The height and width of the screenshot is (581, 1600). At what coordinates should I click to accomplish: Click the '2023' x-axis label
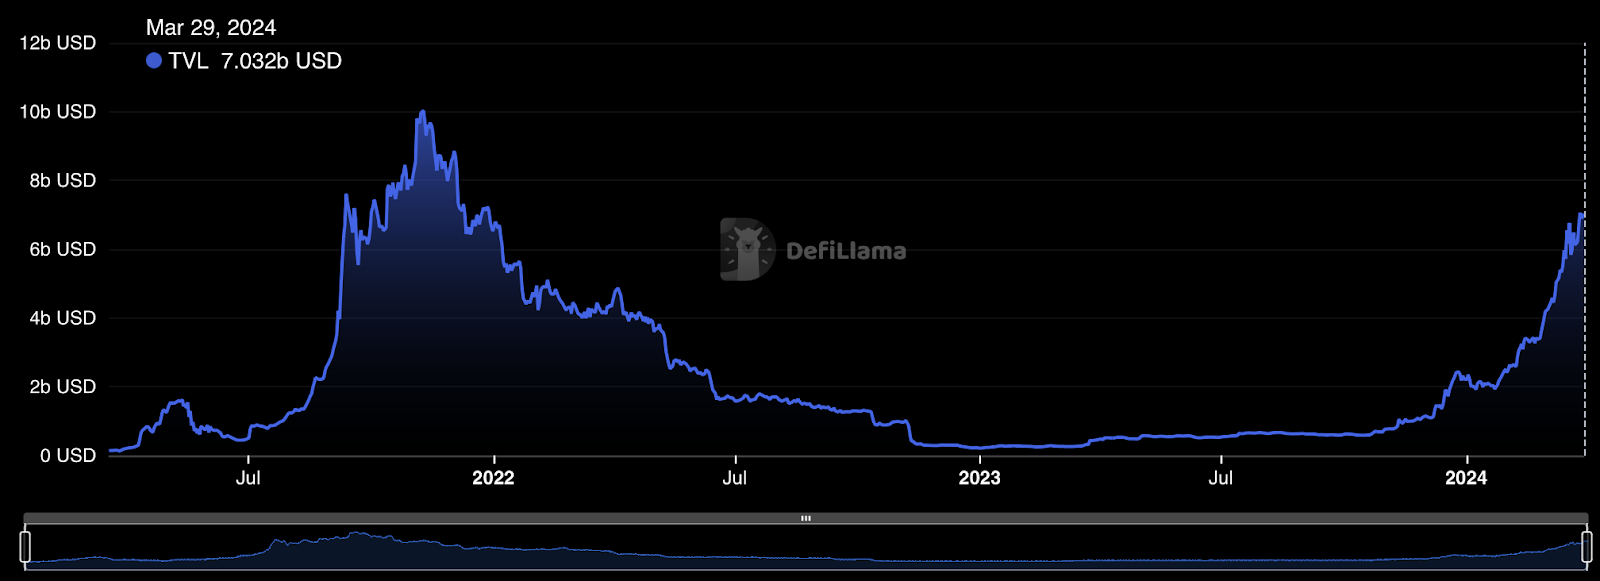(x=979, y=478)
